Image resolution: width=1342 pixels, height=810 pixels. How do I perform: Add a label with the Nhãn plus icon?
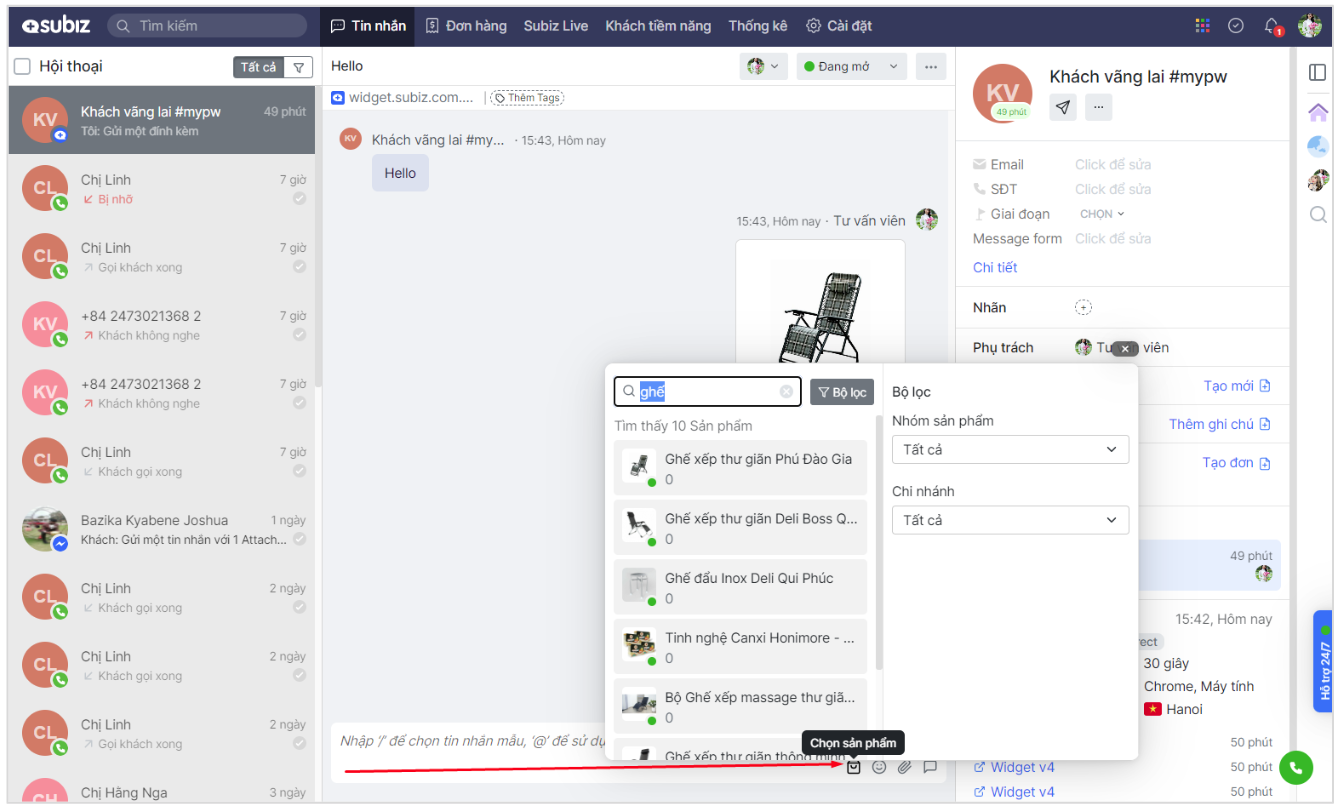coord(1083,308)
